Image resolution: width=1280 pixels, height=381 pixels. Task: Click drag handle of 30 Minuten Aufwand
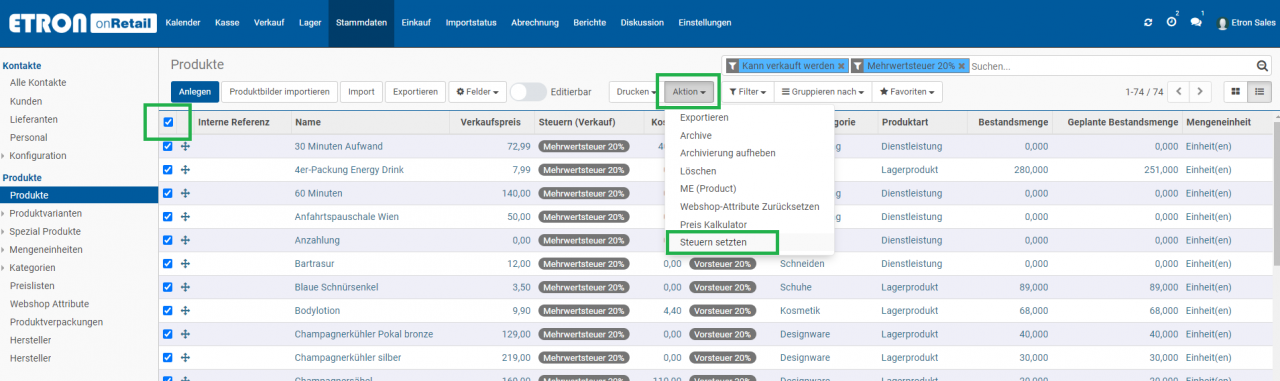coord(186,146)
